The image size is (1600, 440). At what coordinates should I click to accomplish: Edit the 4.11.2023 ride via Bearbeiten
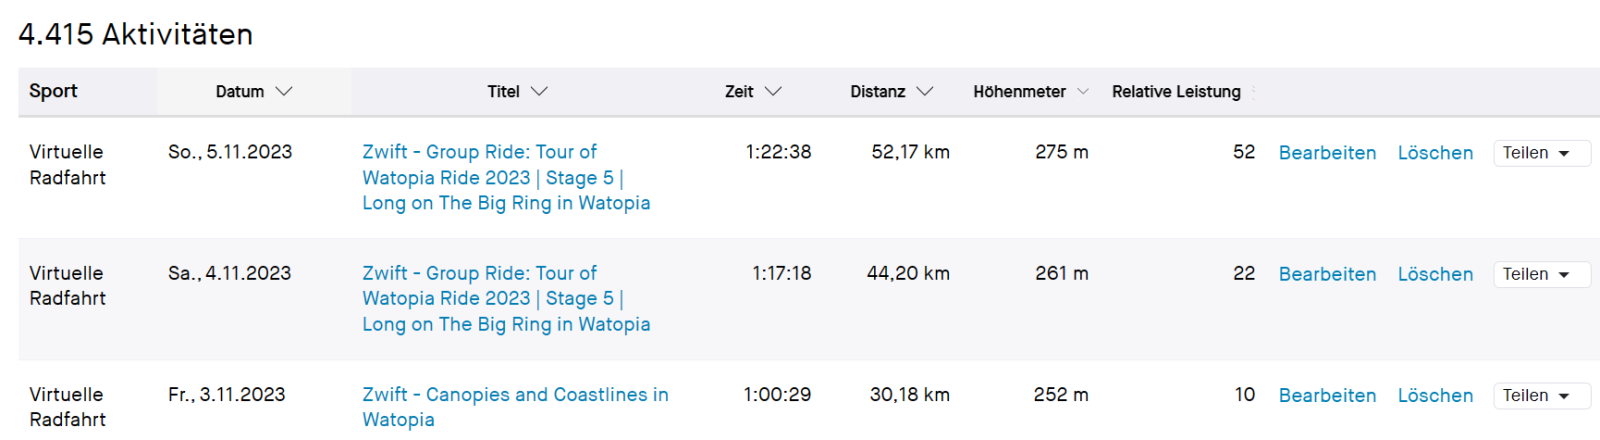pos(1327,274)
